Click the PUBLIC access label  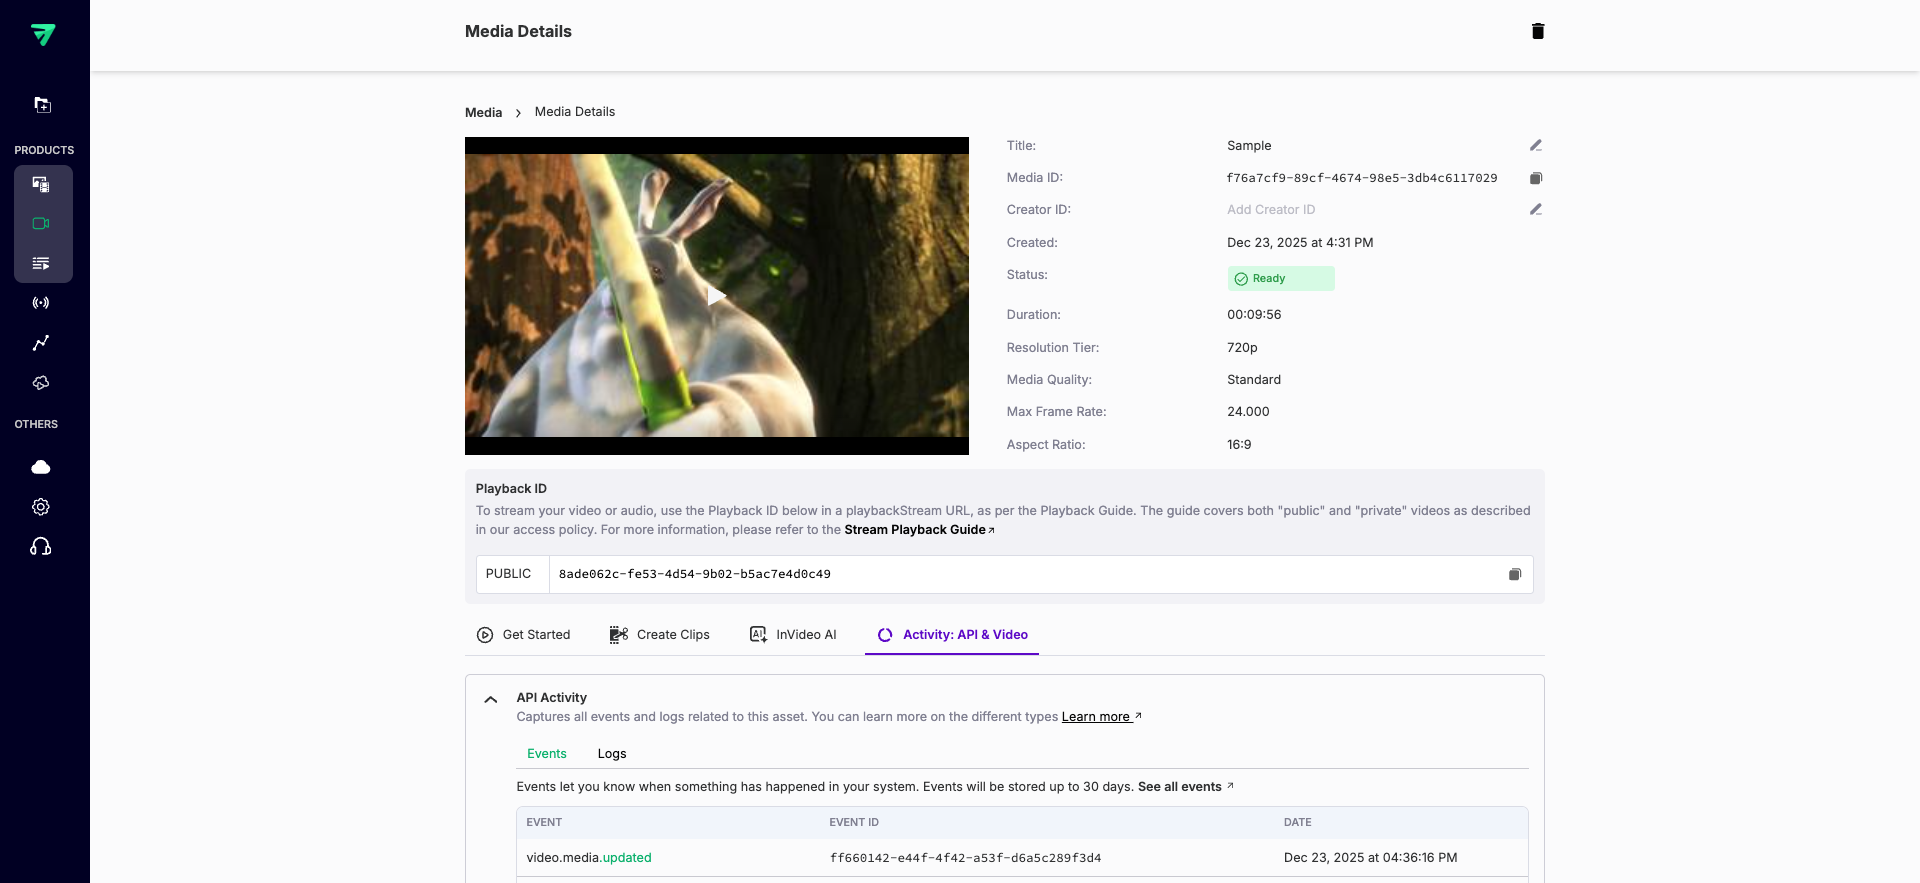pyautogui.click(x=508, y=574)
